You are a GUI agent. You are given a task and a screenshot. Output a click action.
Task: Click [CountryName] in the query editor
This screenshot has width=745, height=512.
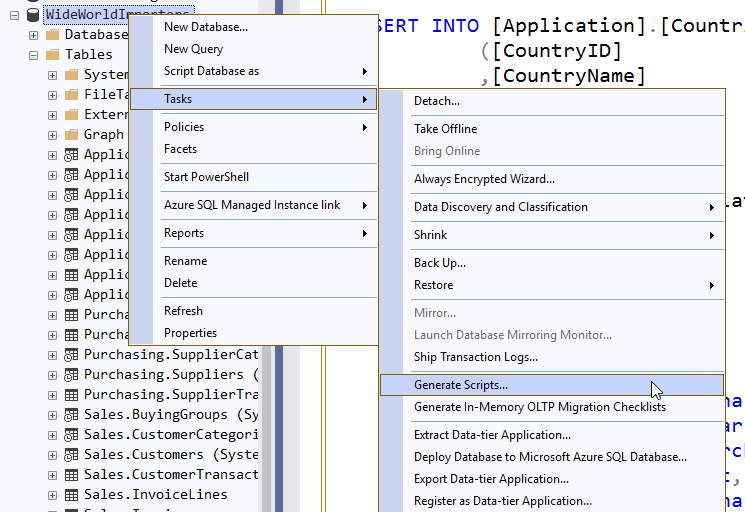pos(569,76)
